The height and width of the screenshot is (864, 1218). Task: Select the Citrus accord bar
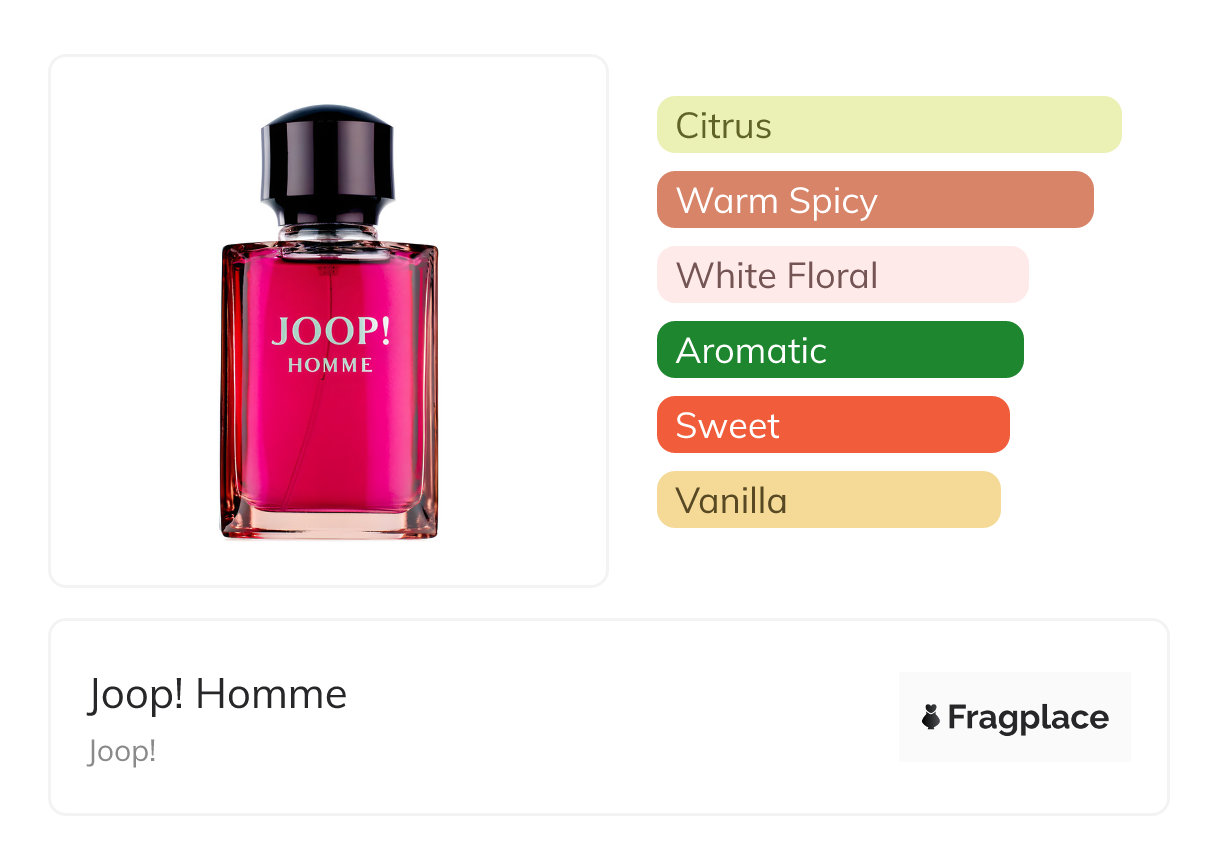889,125
